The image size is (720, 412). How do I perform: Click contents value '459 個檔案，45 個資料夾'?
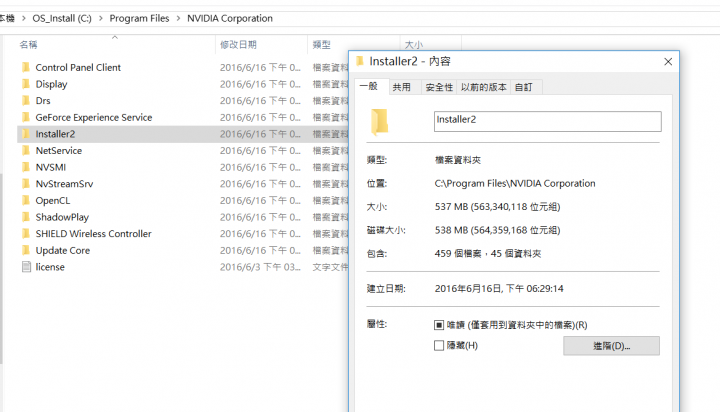click(x=488, y=254)
